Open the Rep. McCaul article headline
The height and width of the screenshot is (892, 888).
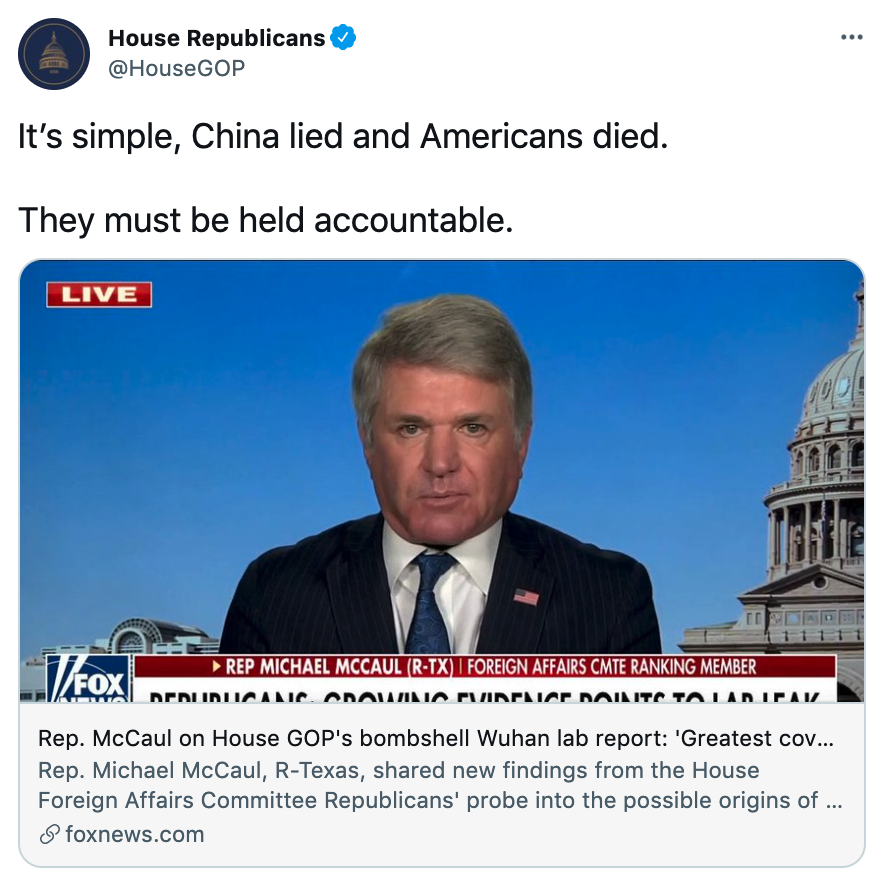point(436,738)
